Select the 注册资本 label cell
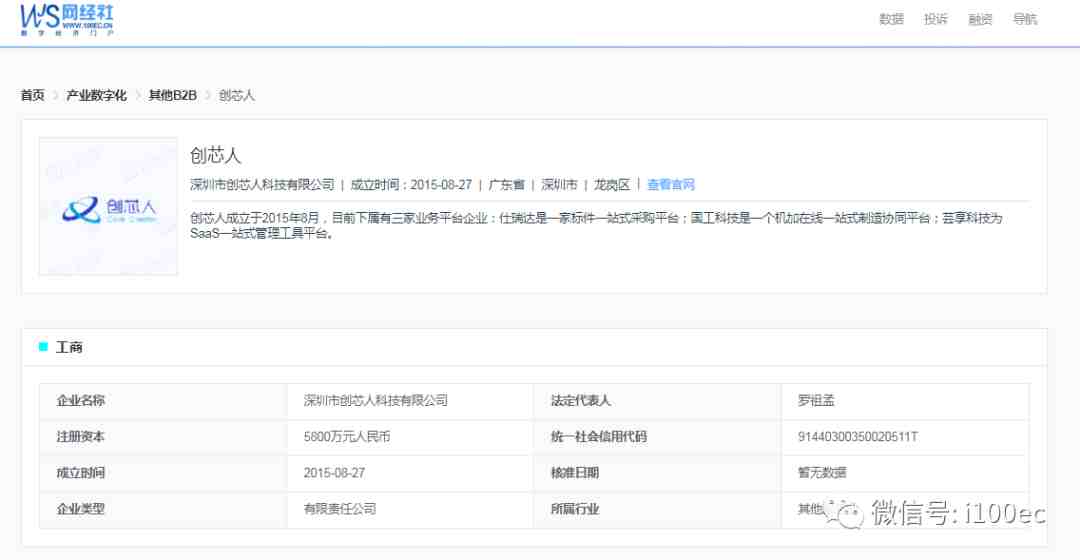The width and height of the screenshot is (1080, 560). 163,437
